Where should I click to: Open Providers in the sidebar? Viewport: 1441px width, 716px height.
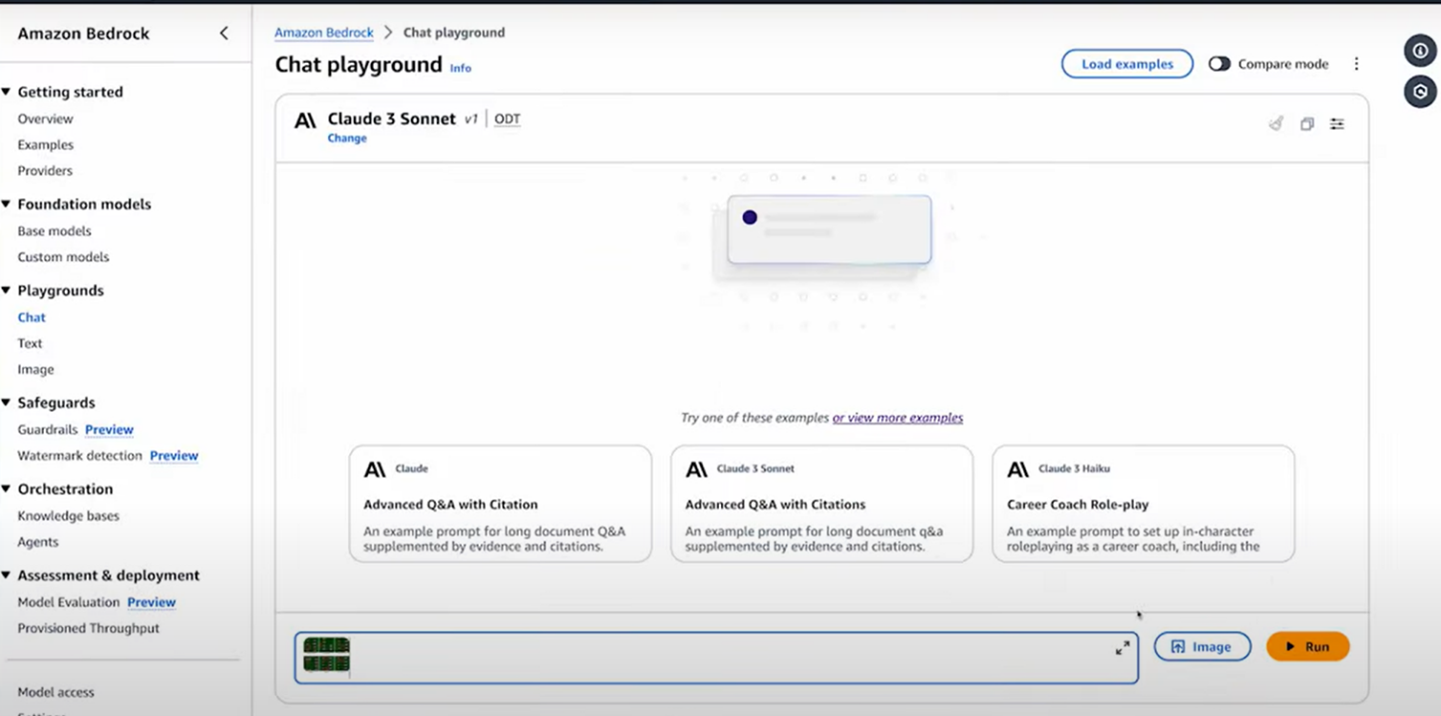click(x=45, y=171)
